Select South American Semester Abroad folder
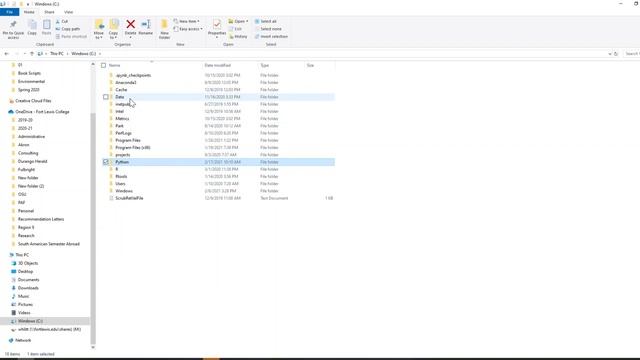 49,244
